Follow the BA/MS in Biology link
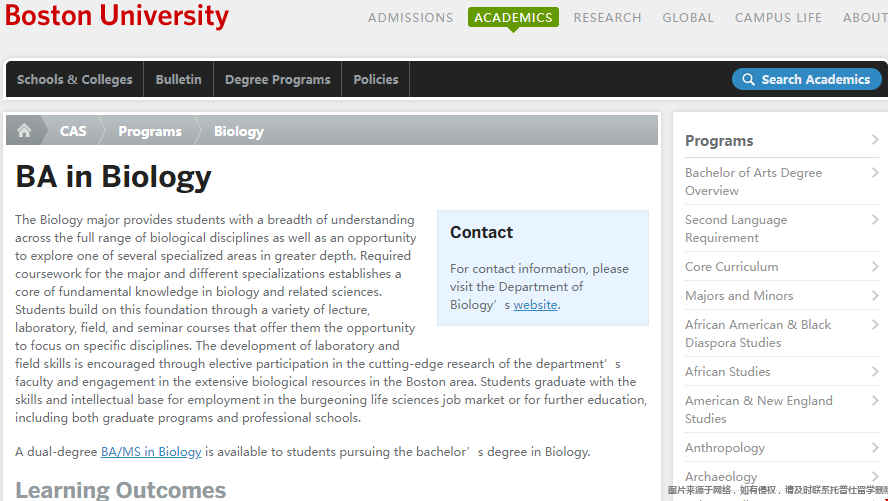888x501 pixels. (151, 452)
